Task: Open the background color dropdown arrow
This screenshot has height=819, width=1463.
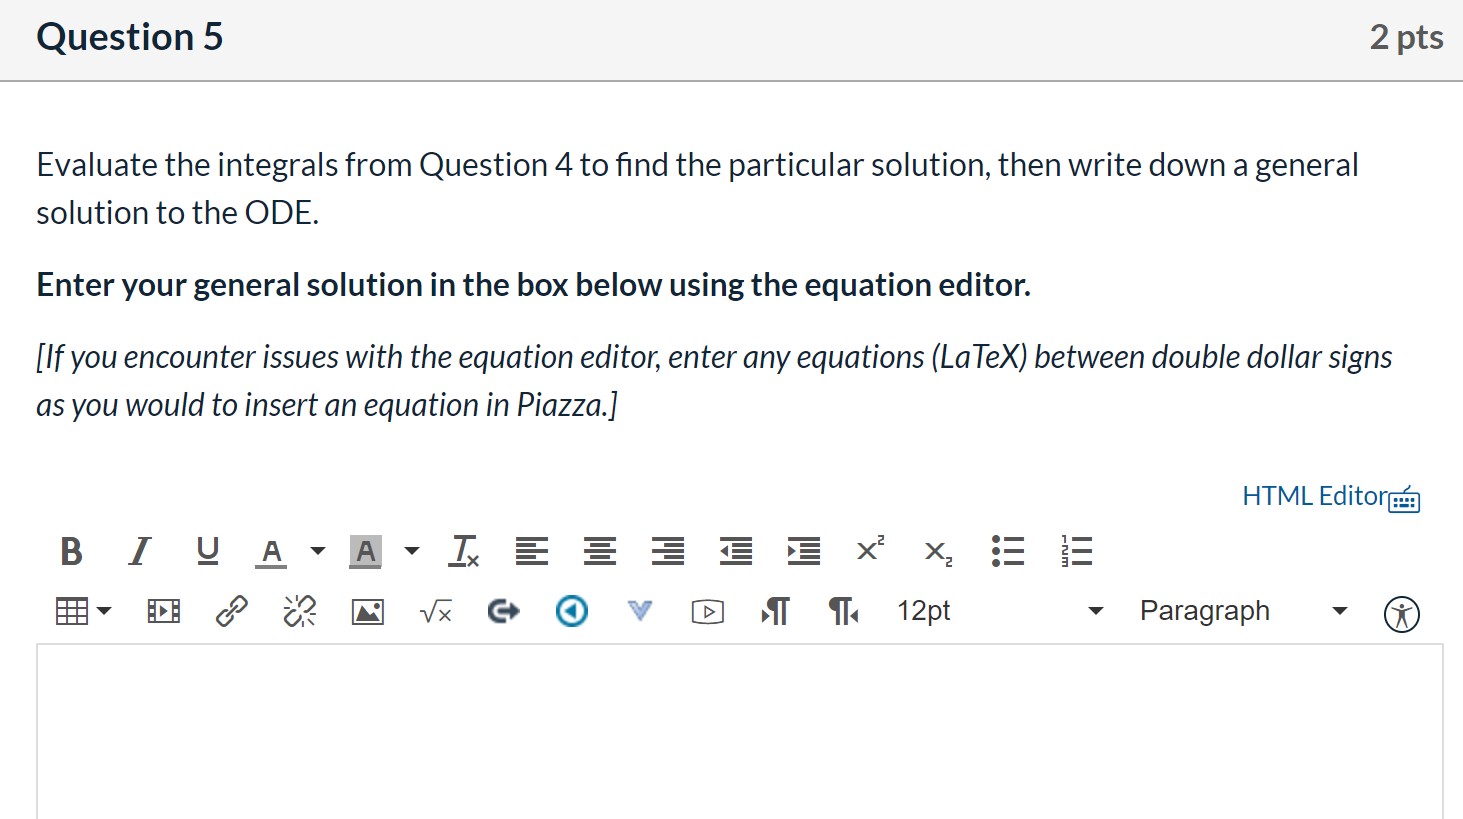Action: [x=412, y=551]
